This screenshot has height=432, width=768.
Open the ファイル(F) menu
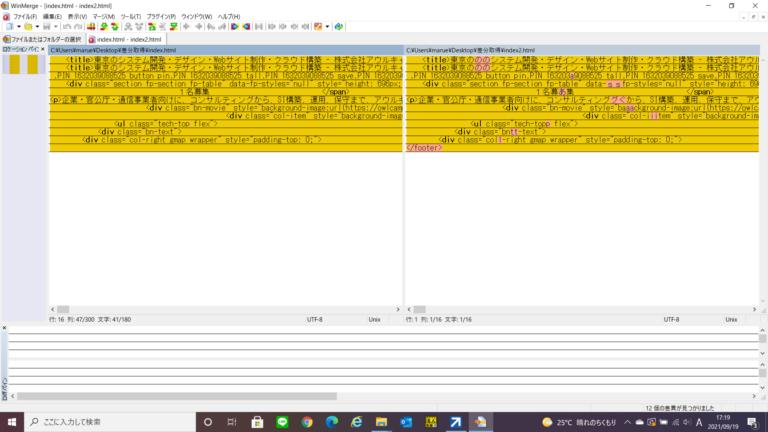(x=24, y=16)
